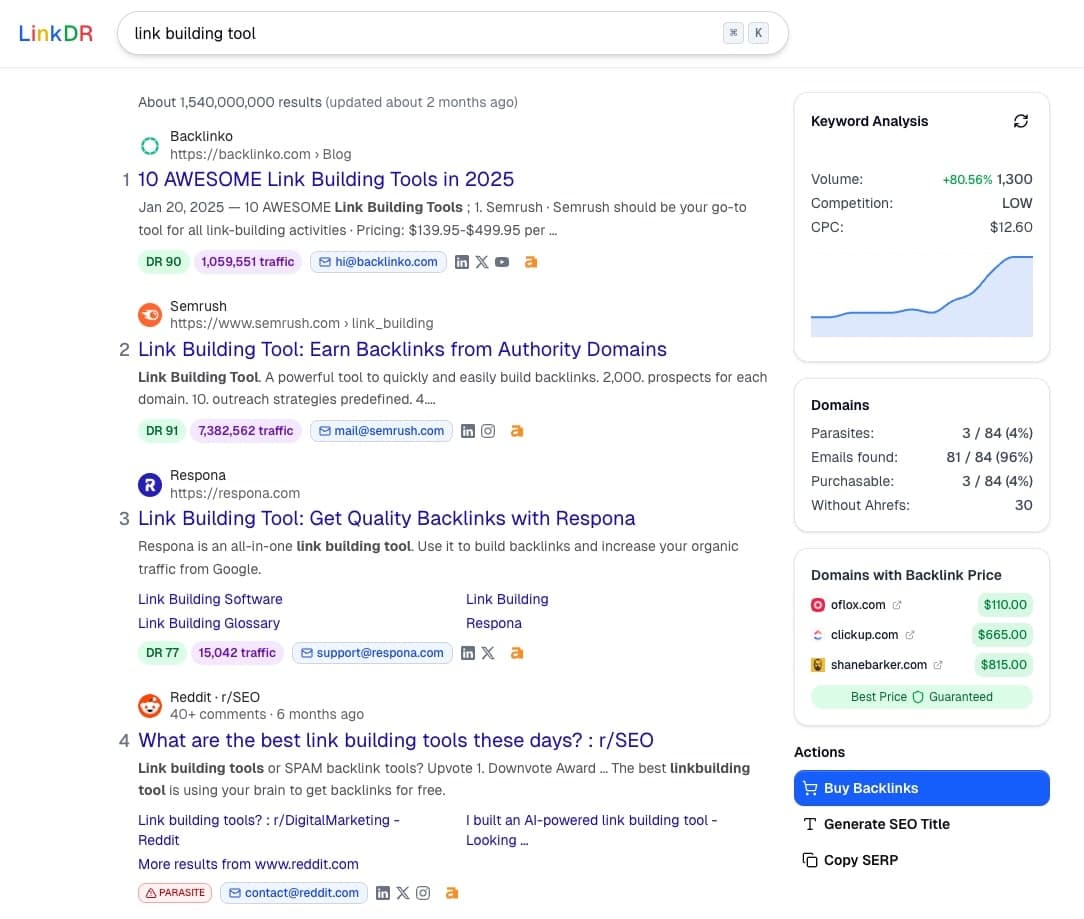
Task: Click the Ahrefs icon on the Reddit result
Action: 452,893
